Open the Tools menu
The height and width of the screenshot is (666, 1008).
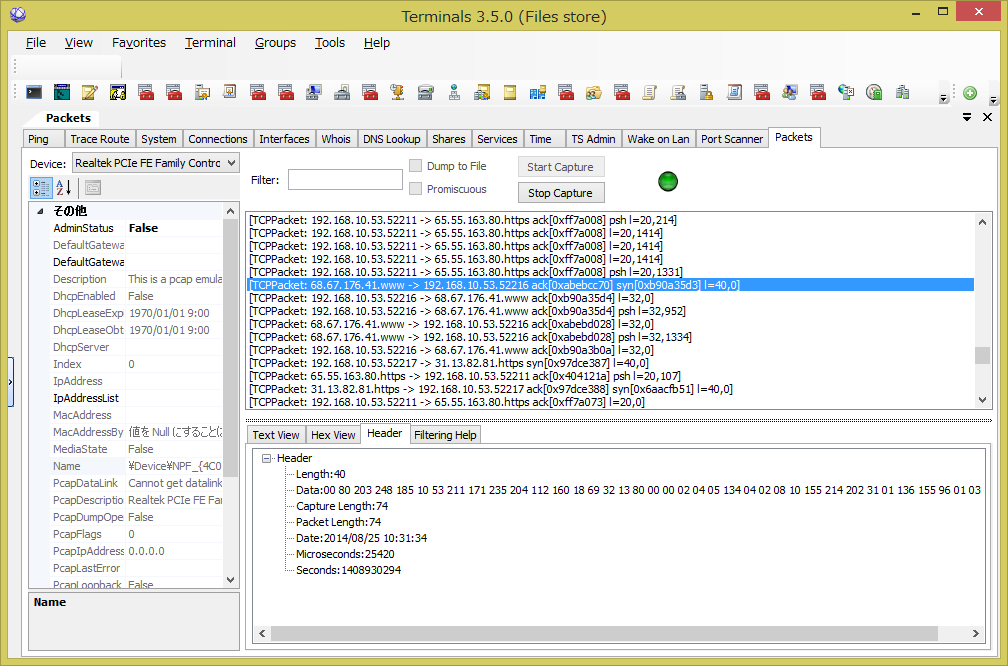[x=329, y=43]
